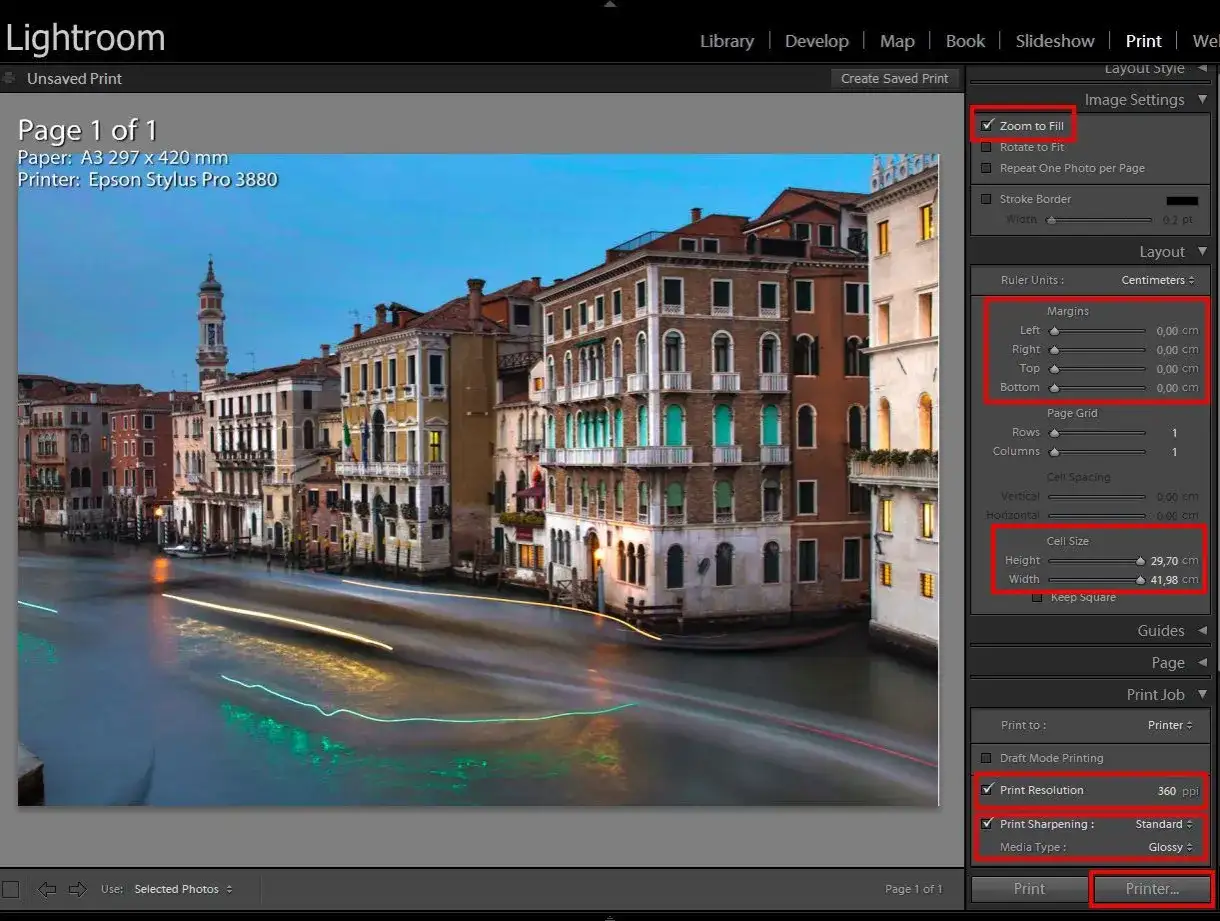Open the Media Type Glossy dropdown
The image size is (1220, 921).
point(1170,848)
